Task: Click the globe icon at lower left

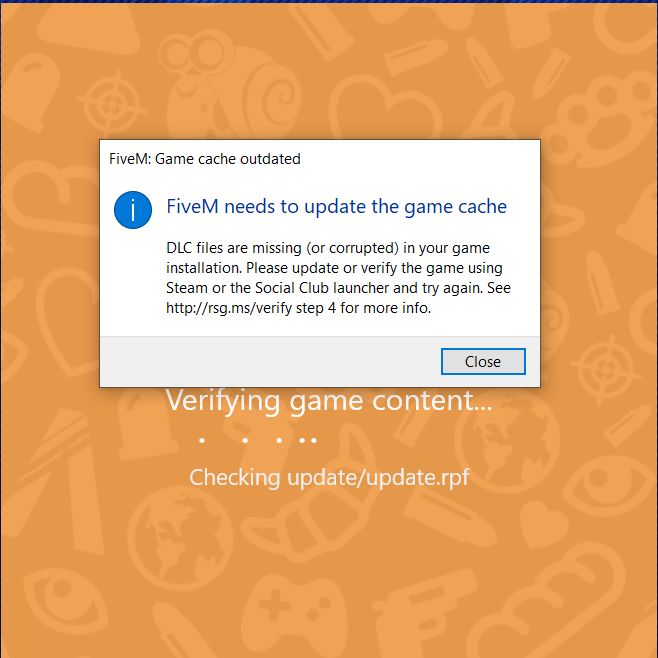Action: [x=180, y=539]
